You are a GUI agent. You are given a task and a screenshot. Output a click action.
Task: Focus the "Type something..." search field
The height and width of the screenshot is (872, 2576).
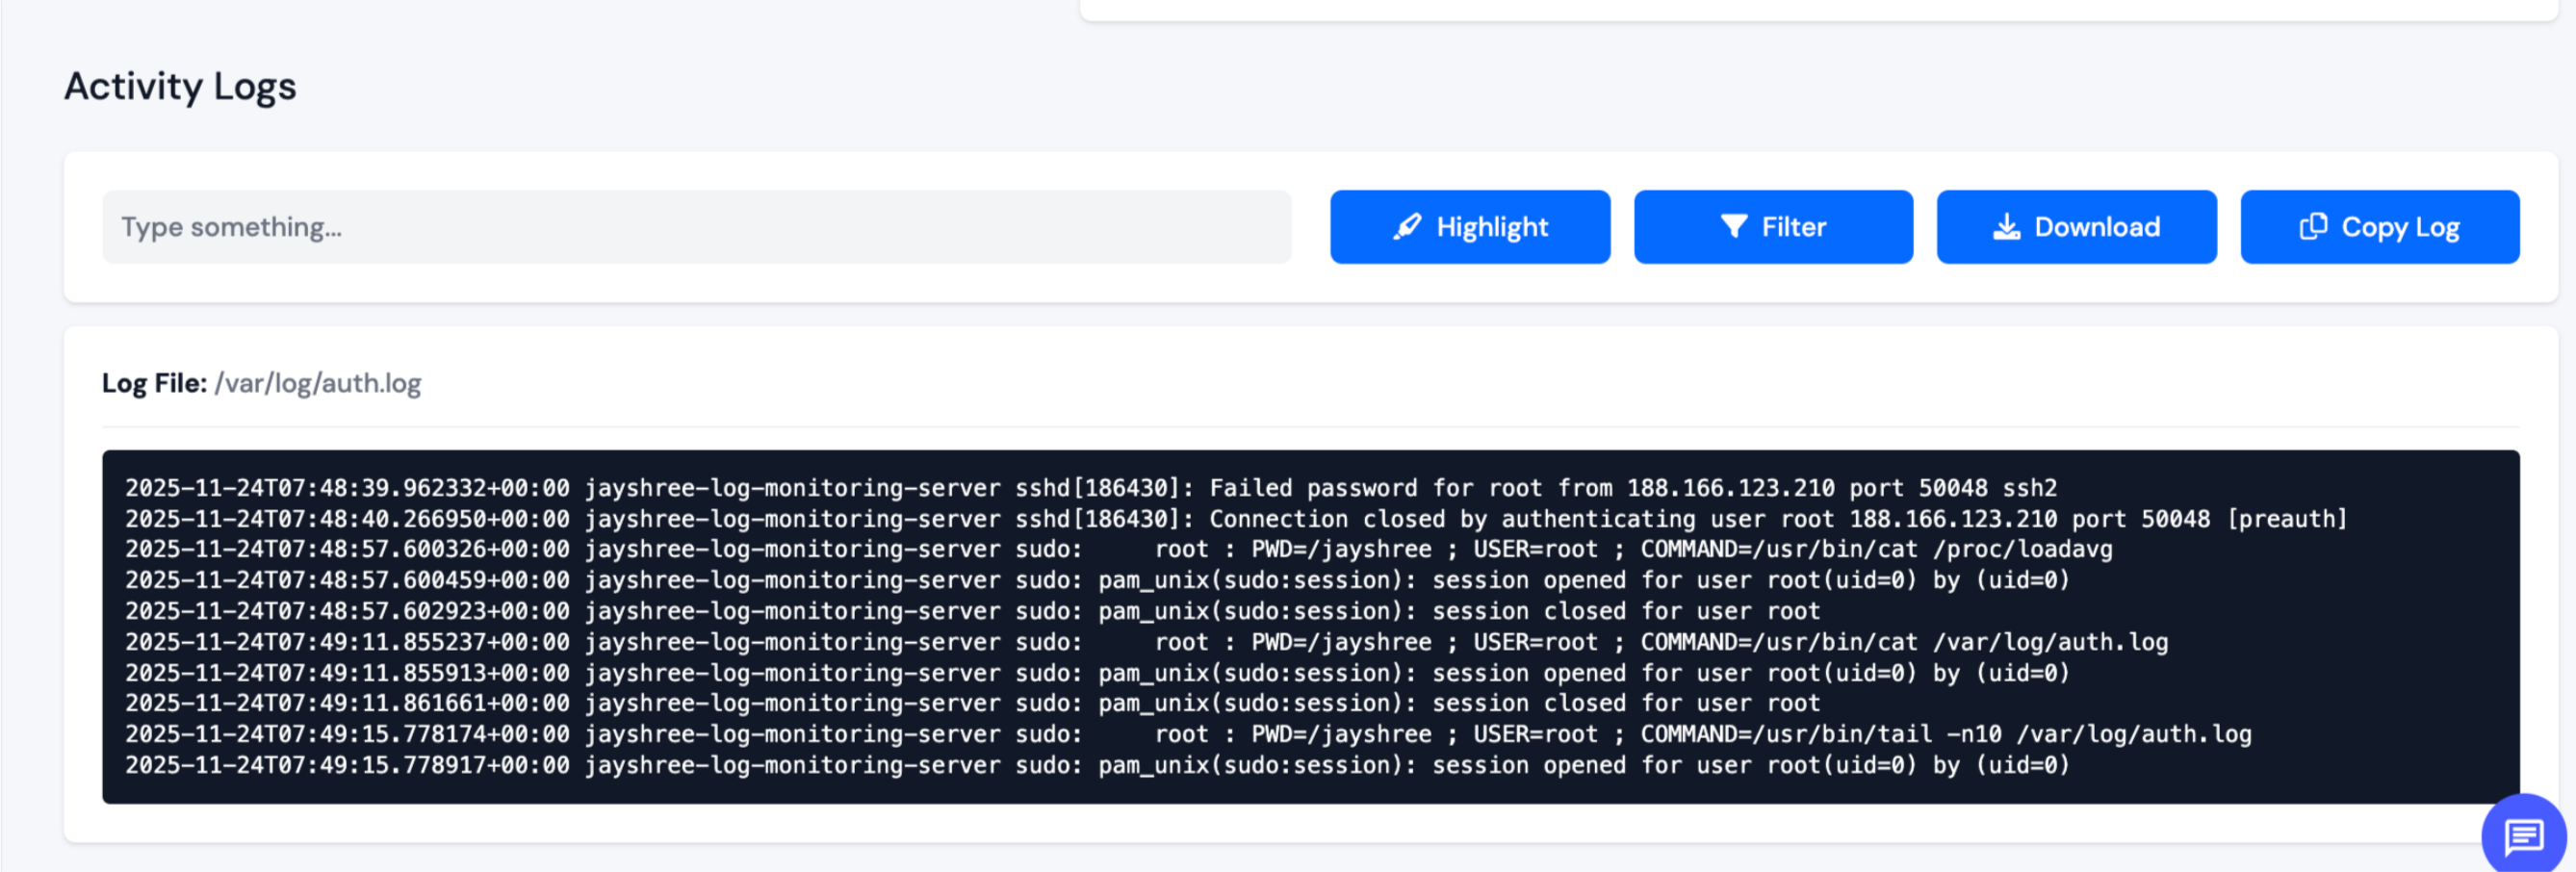tap(696, 227)
